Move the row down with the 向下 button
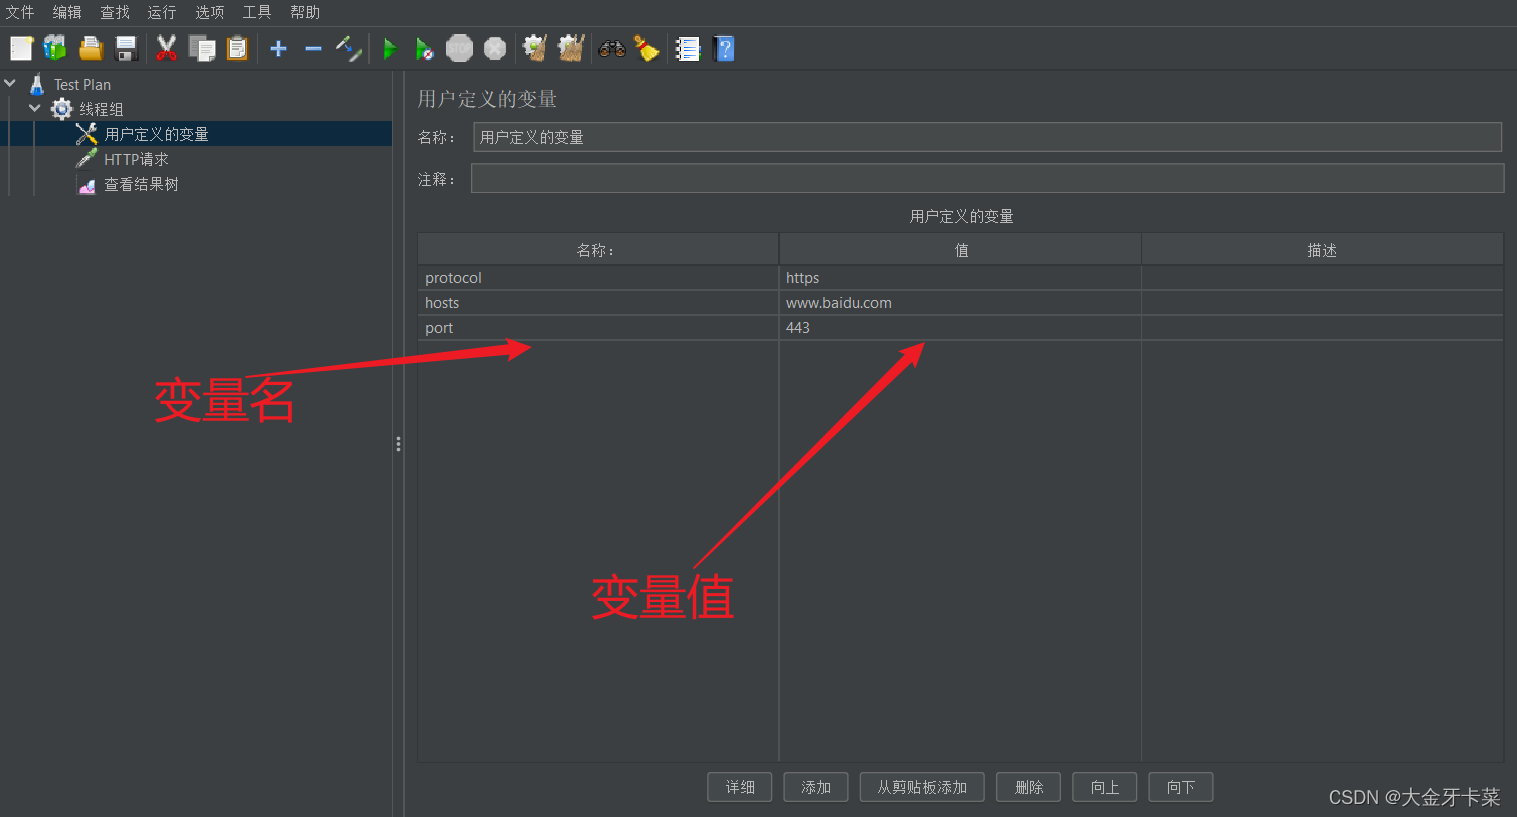1517x817 pixels. 1181,787
